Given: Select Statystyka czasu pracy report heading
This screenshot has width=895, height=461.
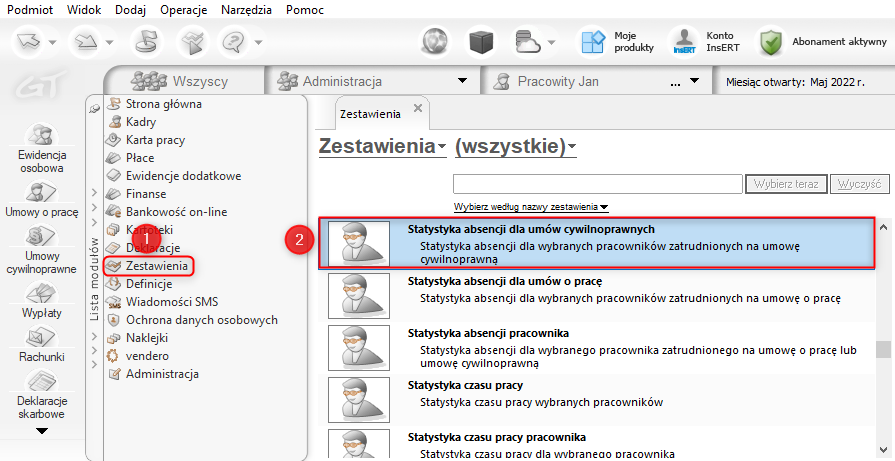Looking at the screenshot, I should click(x=465, y=385).
